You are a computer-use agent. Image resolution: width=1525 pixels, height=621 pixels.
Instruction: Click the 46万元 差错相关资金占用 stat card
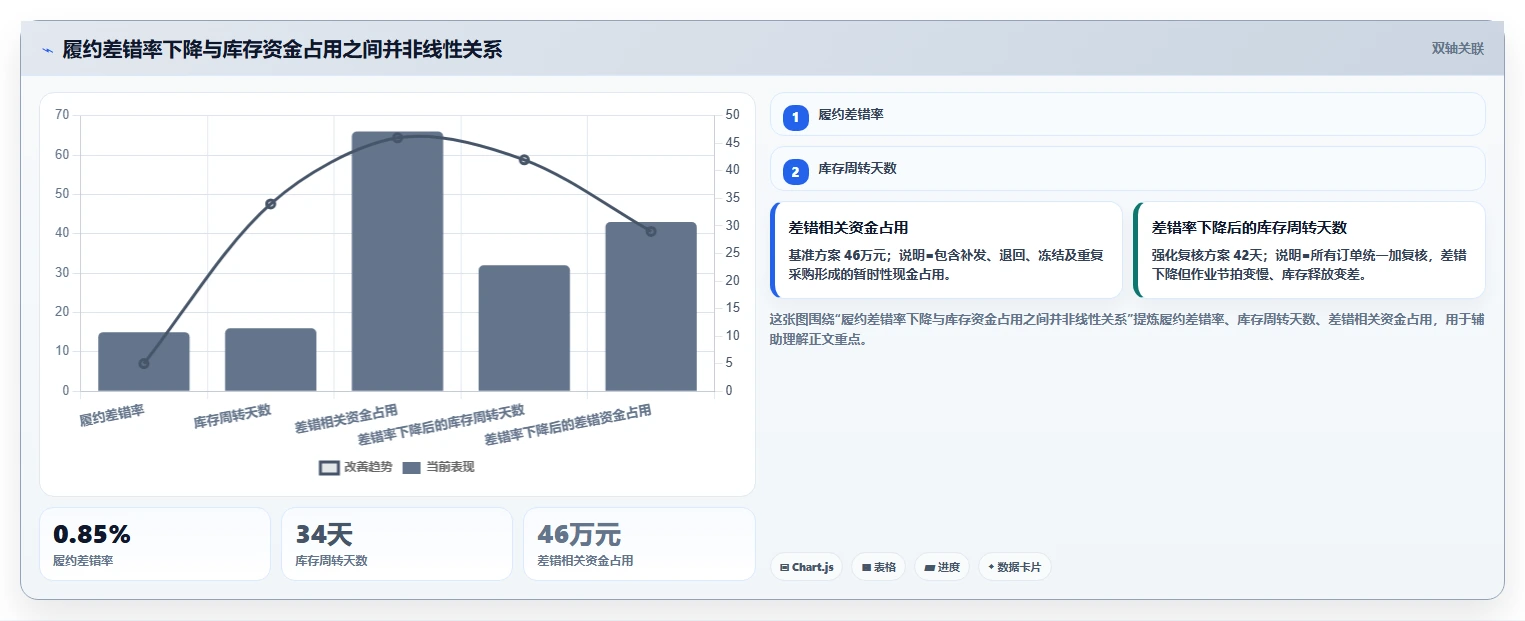point(639,544)
